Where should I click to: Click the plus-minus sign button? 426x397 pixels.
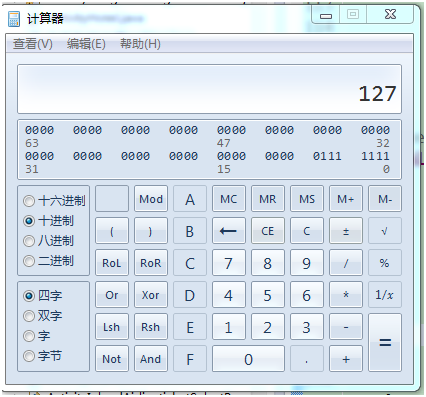[x=346, y=231]
